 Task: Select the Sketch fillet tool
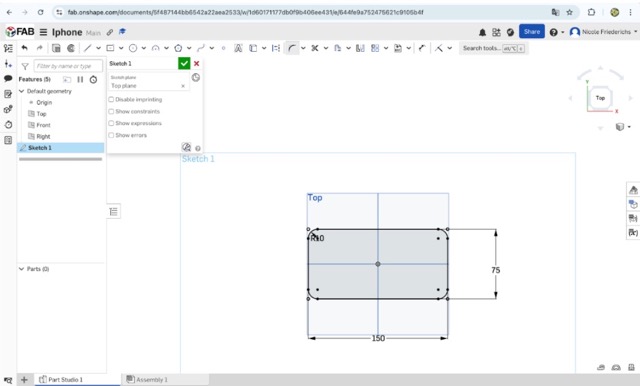point(291,48)
